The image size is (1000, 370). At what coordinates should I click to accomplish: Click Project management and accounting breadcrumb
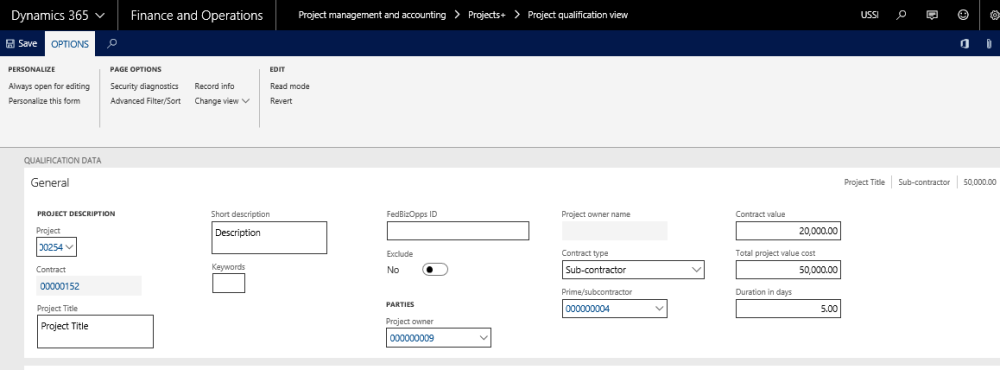(372, 15)
